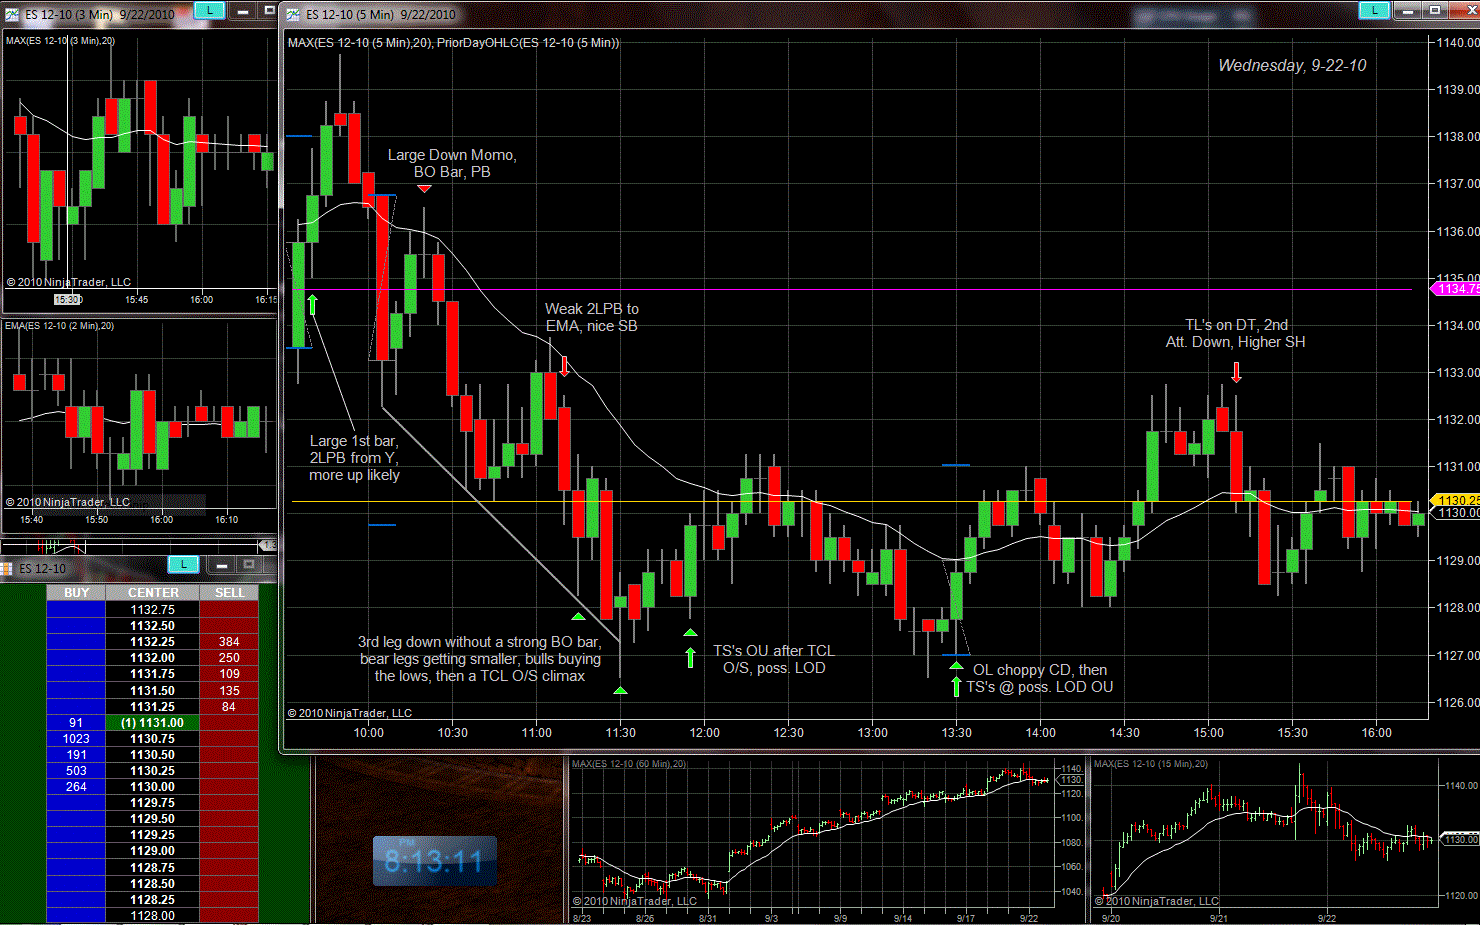This screenshot has width=1480, height=925.
Task: Click the 3 Min chart window icon
Action: click(x=12, y=14)
